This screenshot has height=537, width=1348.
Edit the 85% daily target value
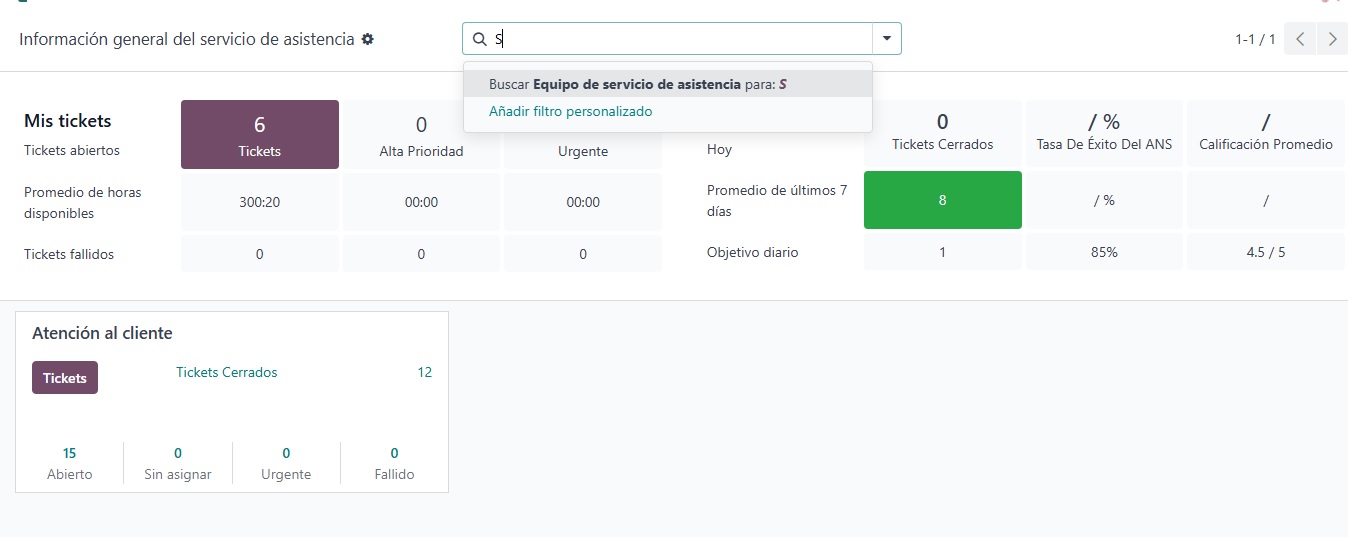click(x=1104, y=252)
